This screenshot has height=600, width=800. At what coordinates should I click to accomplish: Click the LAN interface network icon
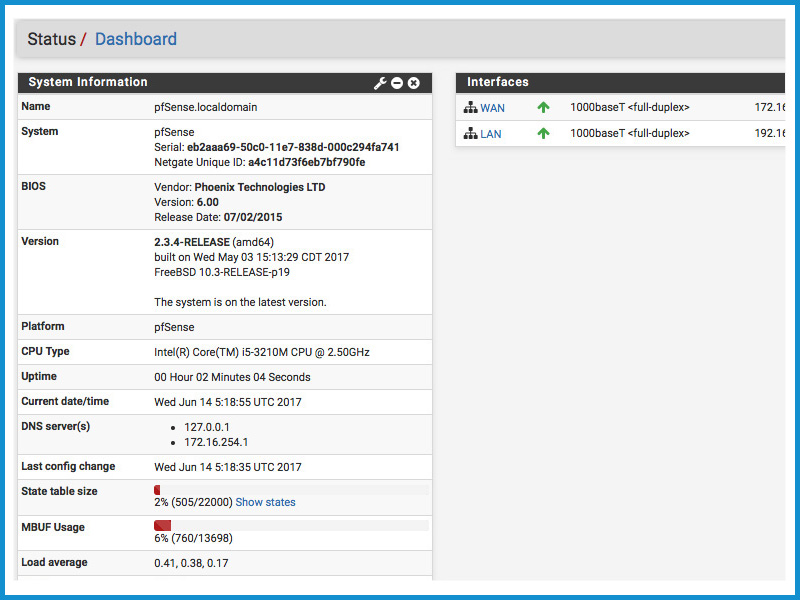point(470,134)
